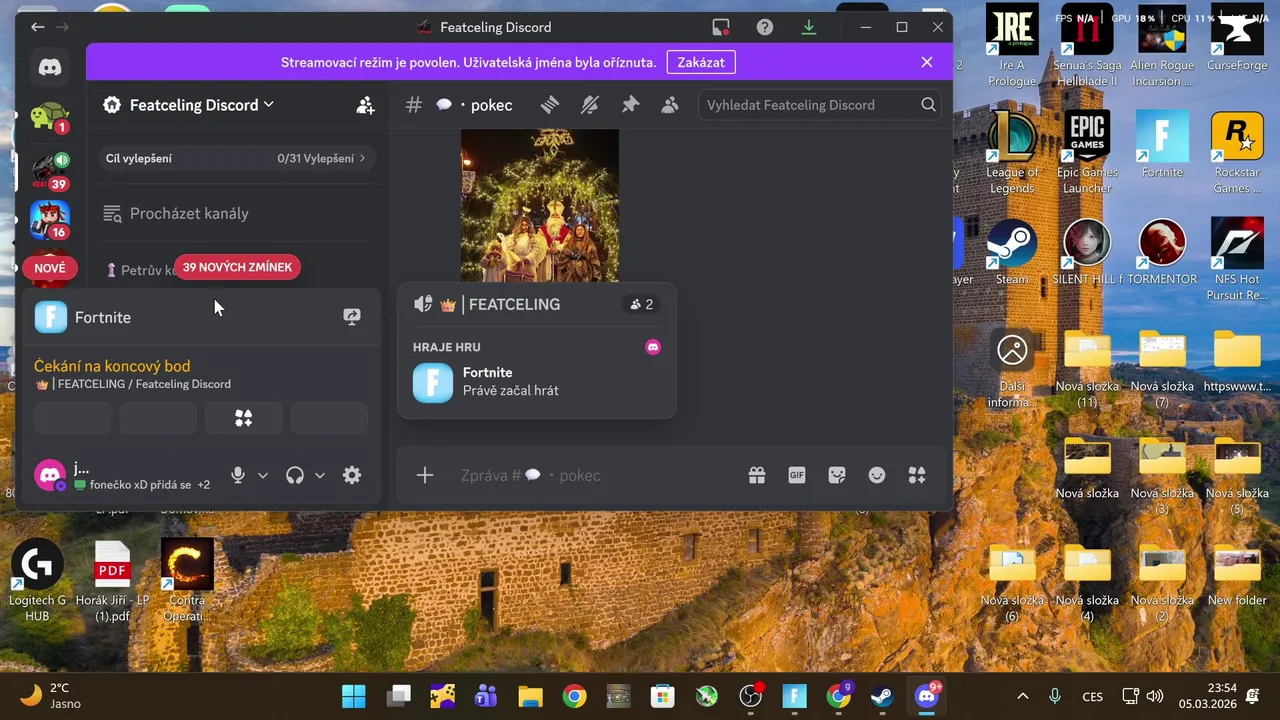The width and height of the screenshot is (1280, 720).
Task: Click the search magnifier icon
Action: coord(928,104)
